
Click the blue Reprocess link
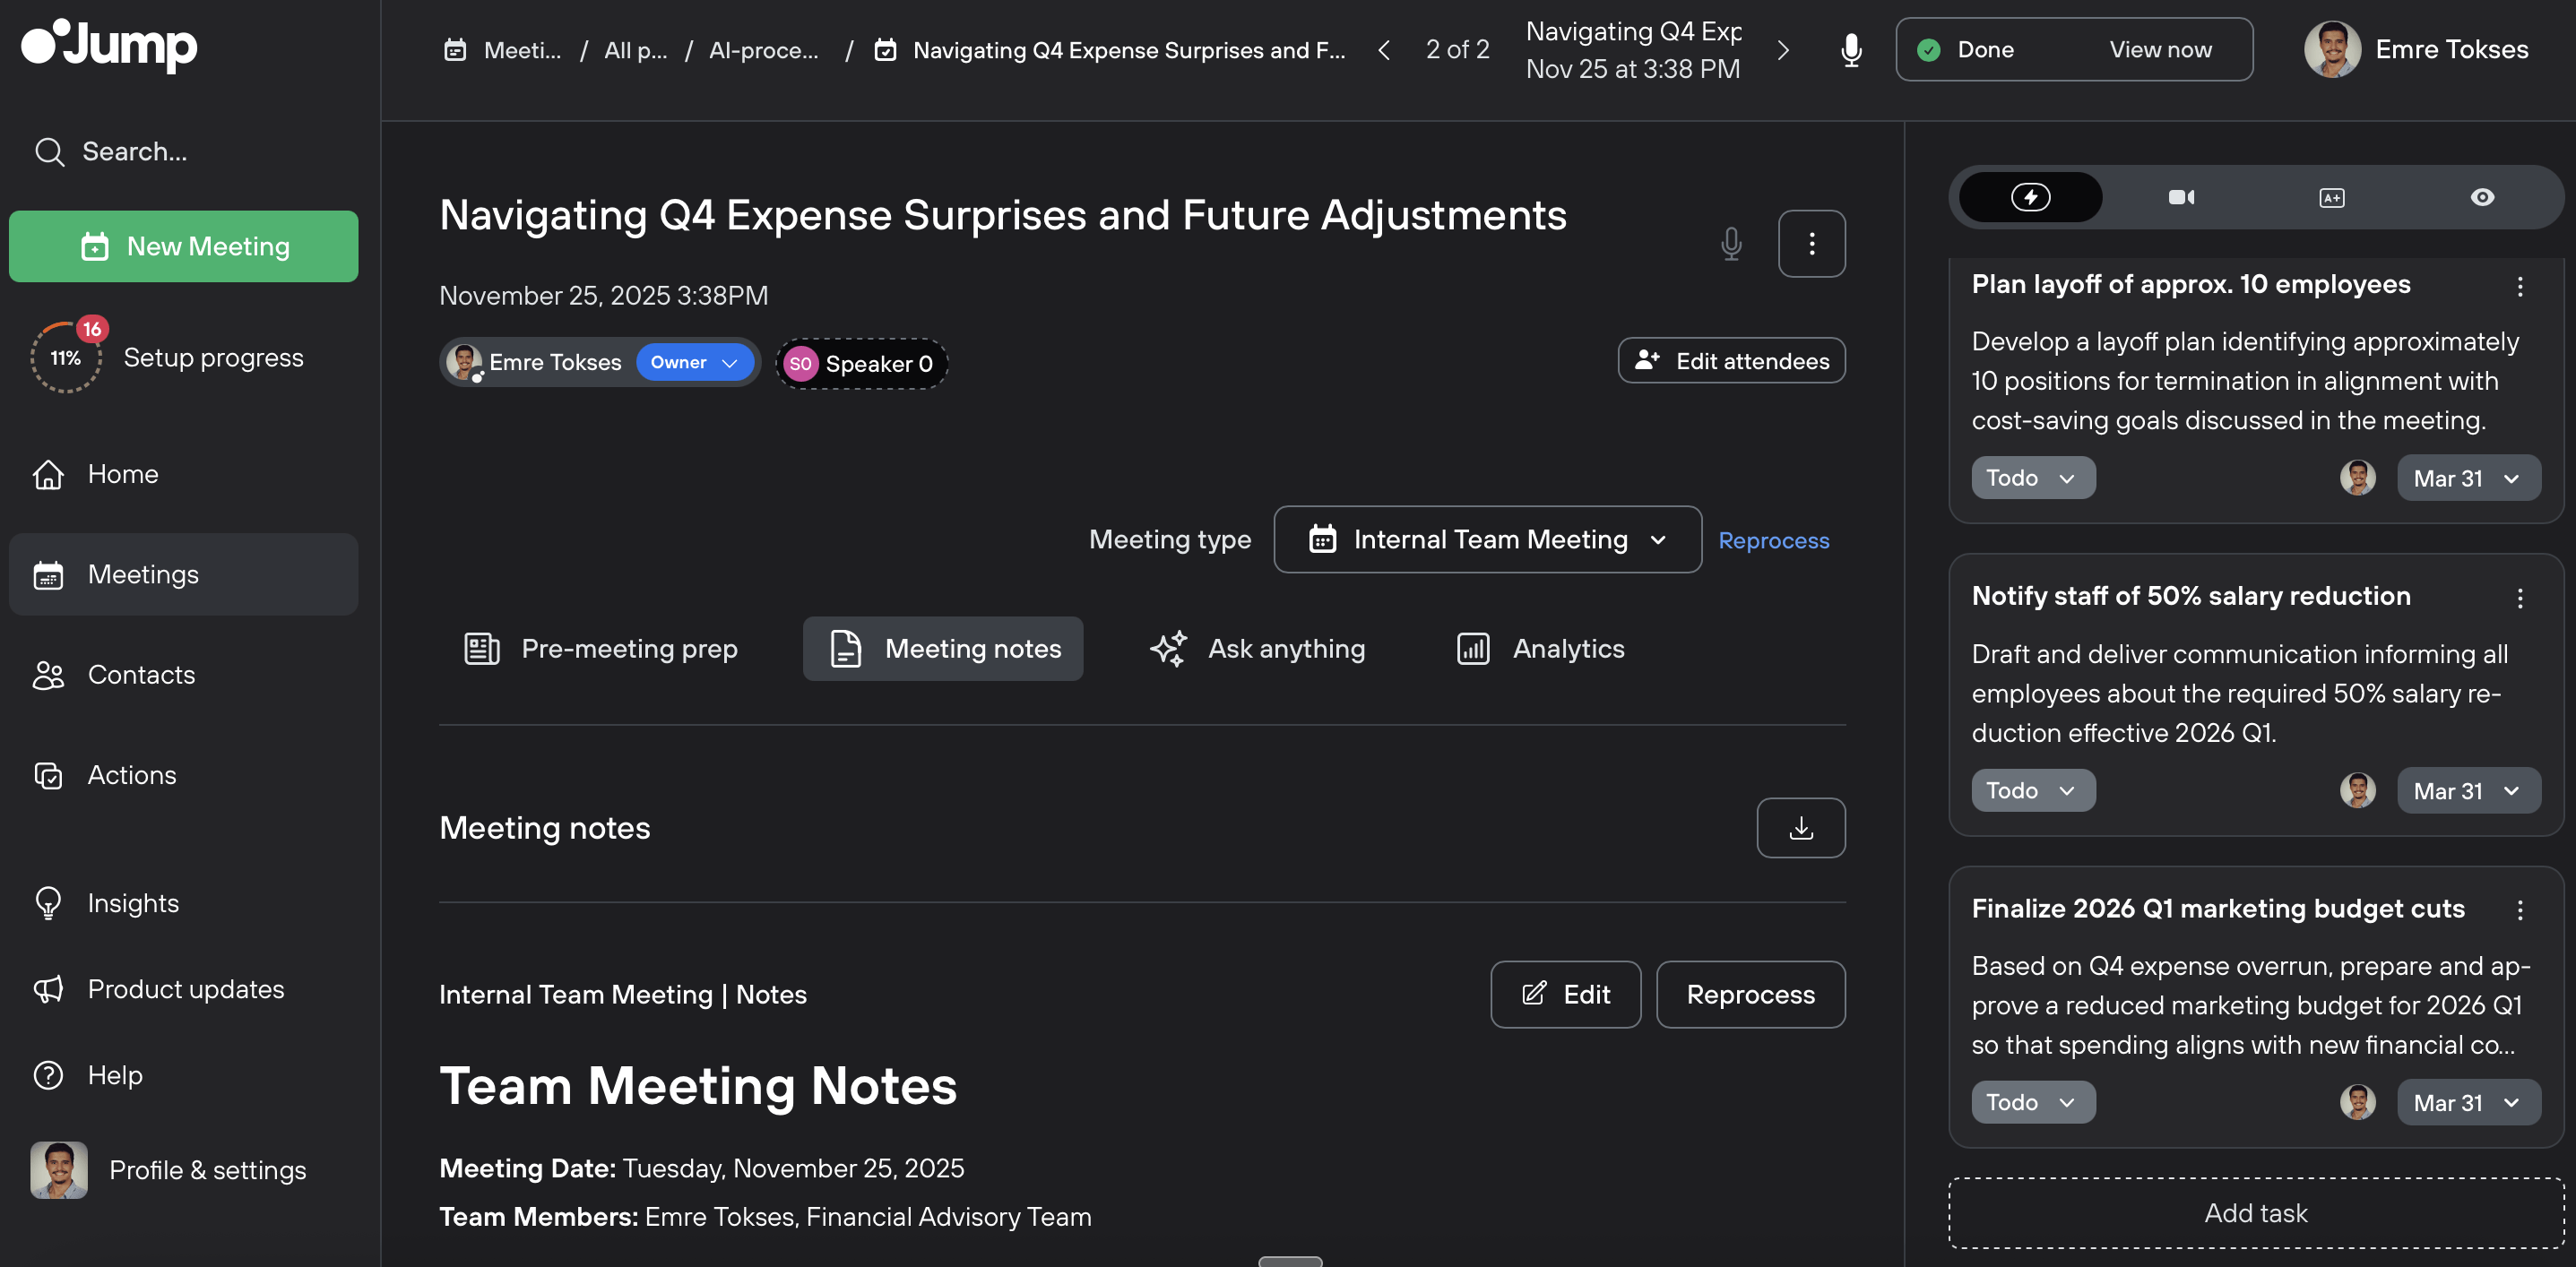(1773, 541)
